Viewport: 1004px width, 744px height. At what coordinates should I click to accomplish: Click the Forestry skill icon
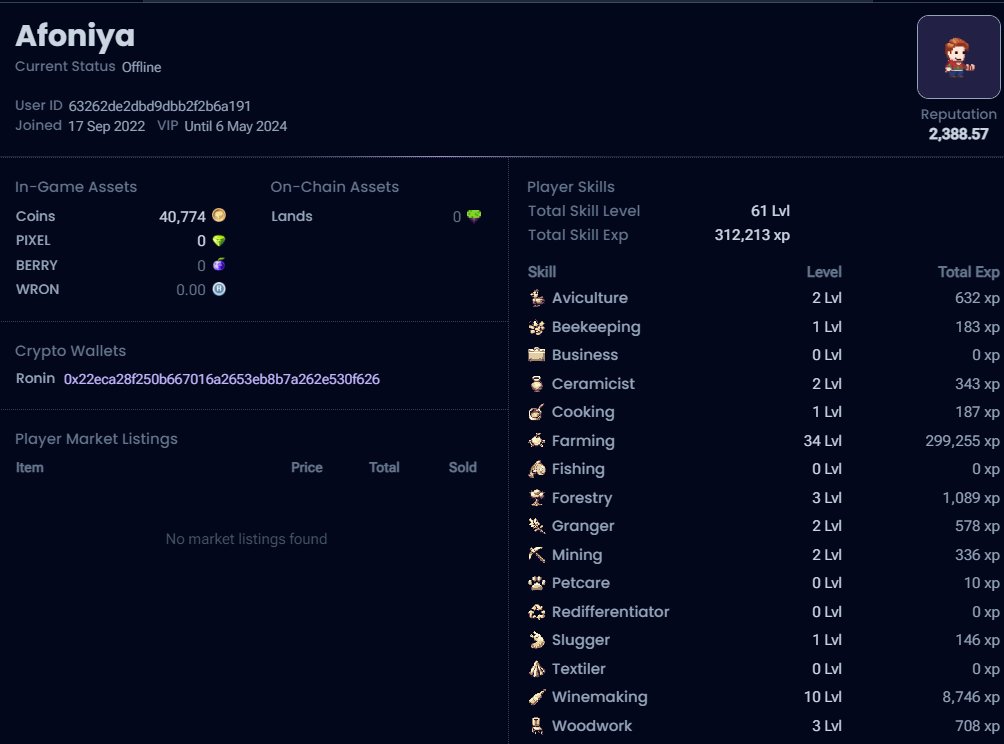pyautogui.click(x=537, y=497)
